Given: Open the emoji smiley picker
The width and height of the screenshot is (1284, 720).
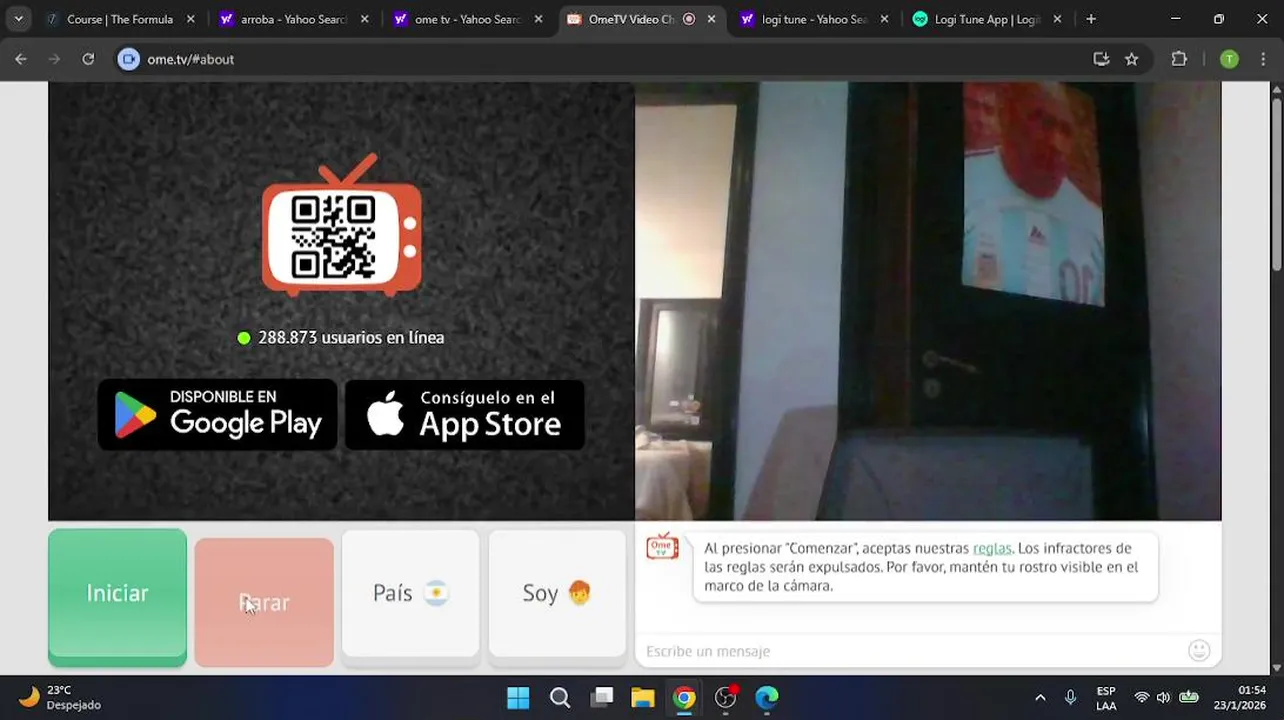Looking at the screenshot, I should coord(1199,651).
